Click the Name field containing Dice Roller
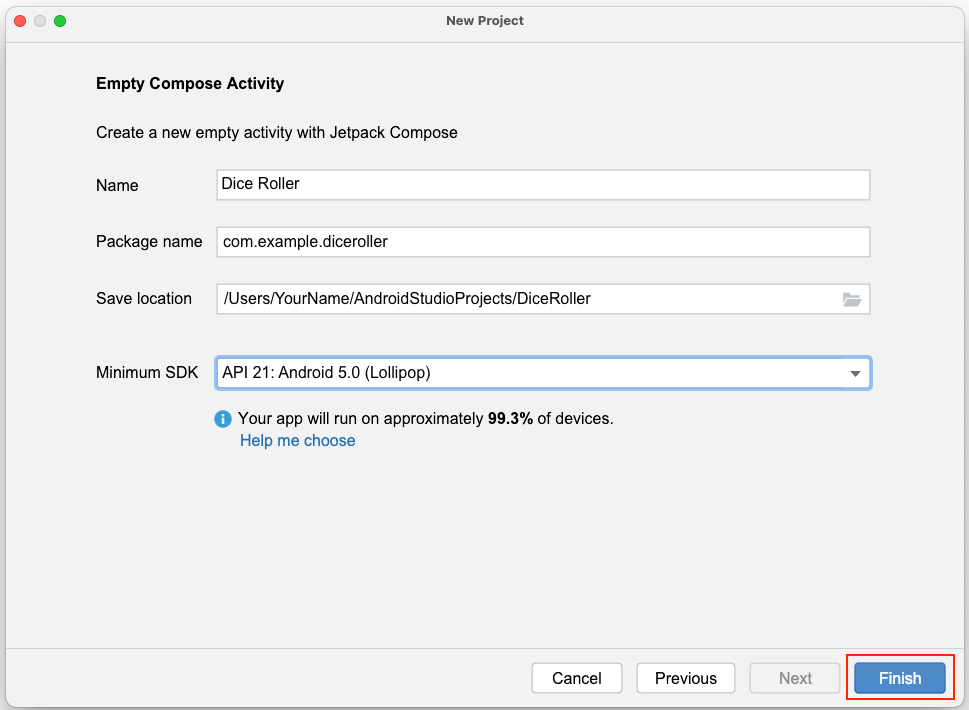Screen dimensions: 969x710 tap(542, 184)
